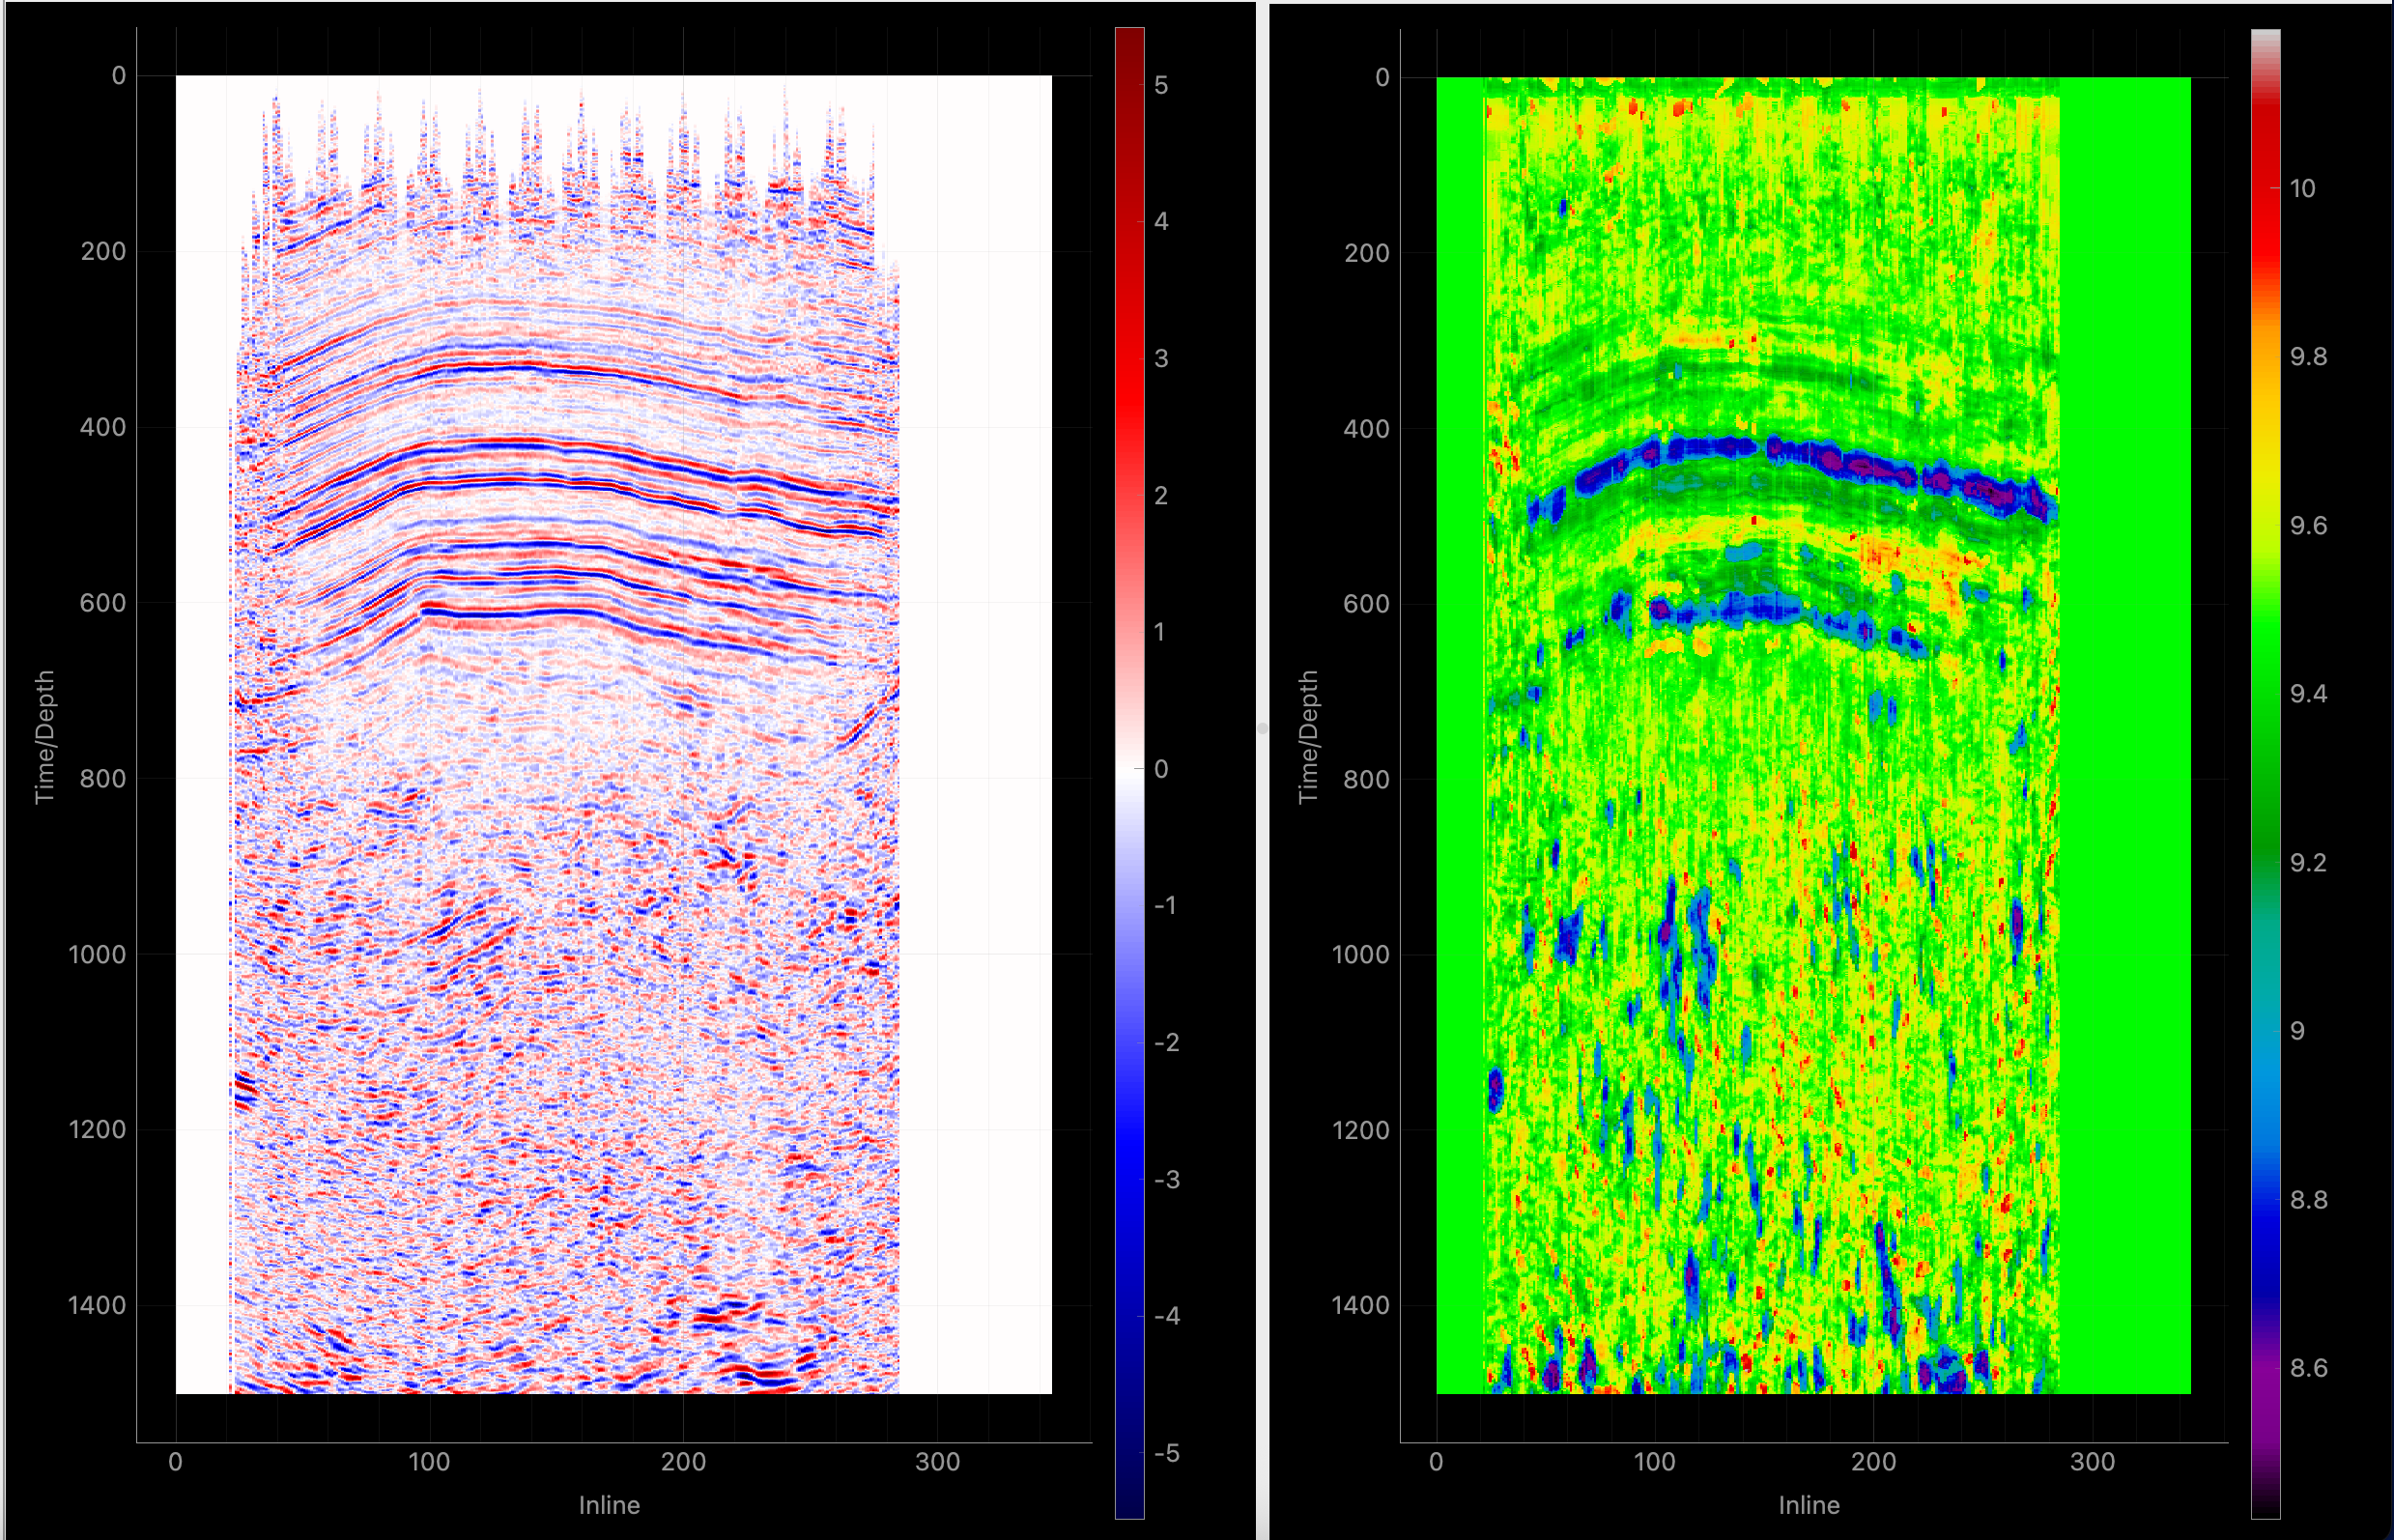Image resolution: width=2394 pixels, height=1540 pixels.
Task: Click the 10 tick on rainbow colorbar
Action: [x=2301, y=189]
